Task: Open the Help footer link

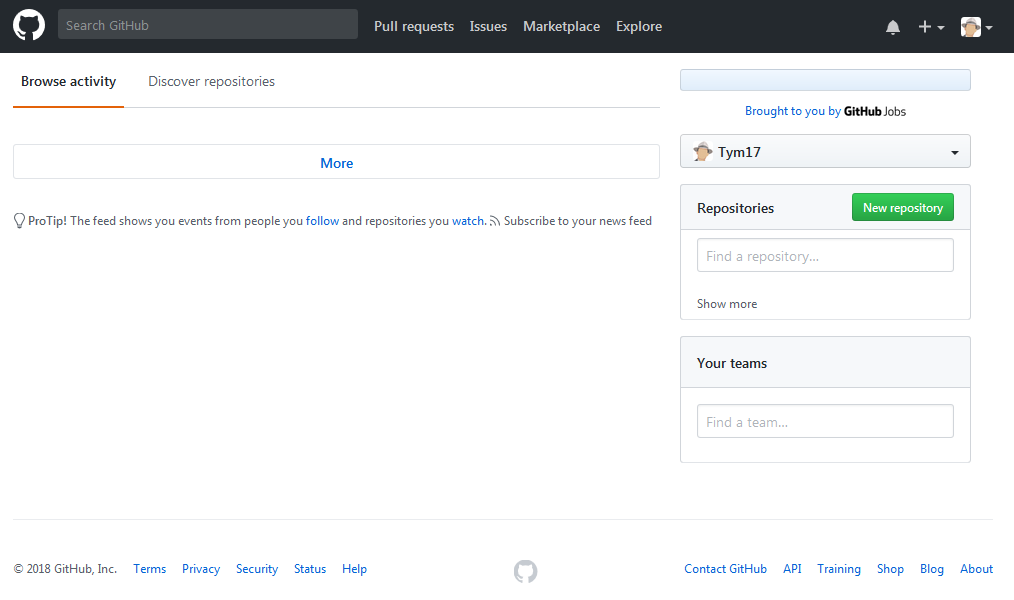Action: (354, 569)
